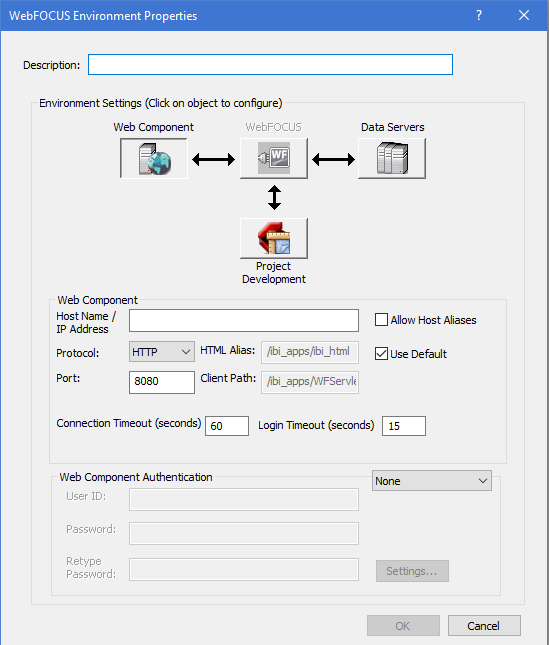Click the User ID input field
Screen dimensions: 549x645
pyautogui.click(x=244, y=499)
